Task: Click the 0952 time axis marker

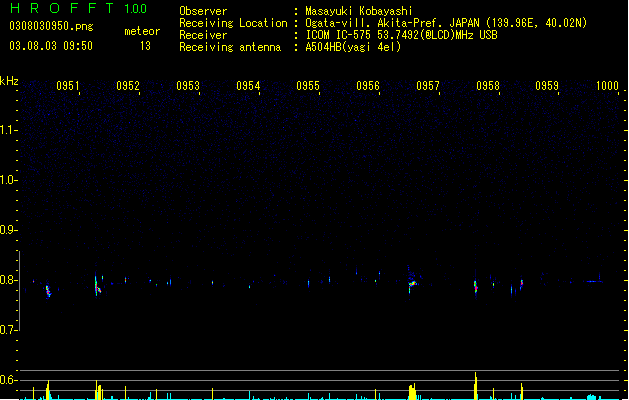Action: (128, 86)
